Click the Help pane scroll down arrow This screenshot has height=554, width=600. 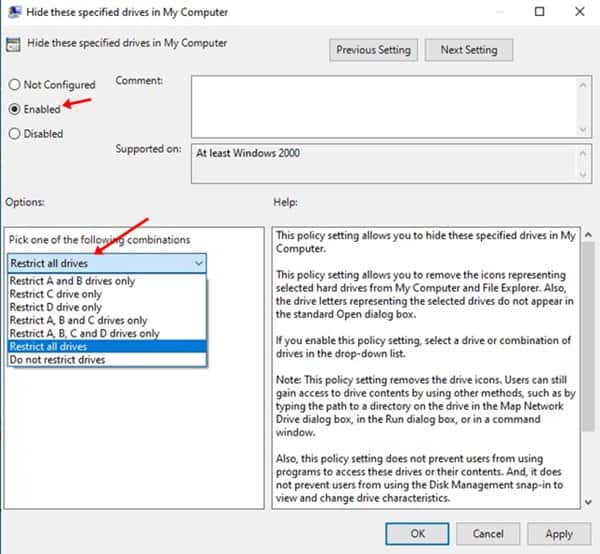click(x=588, y=502)
